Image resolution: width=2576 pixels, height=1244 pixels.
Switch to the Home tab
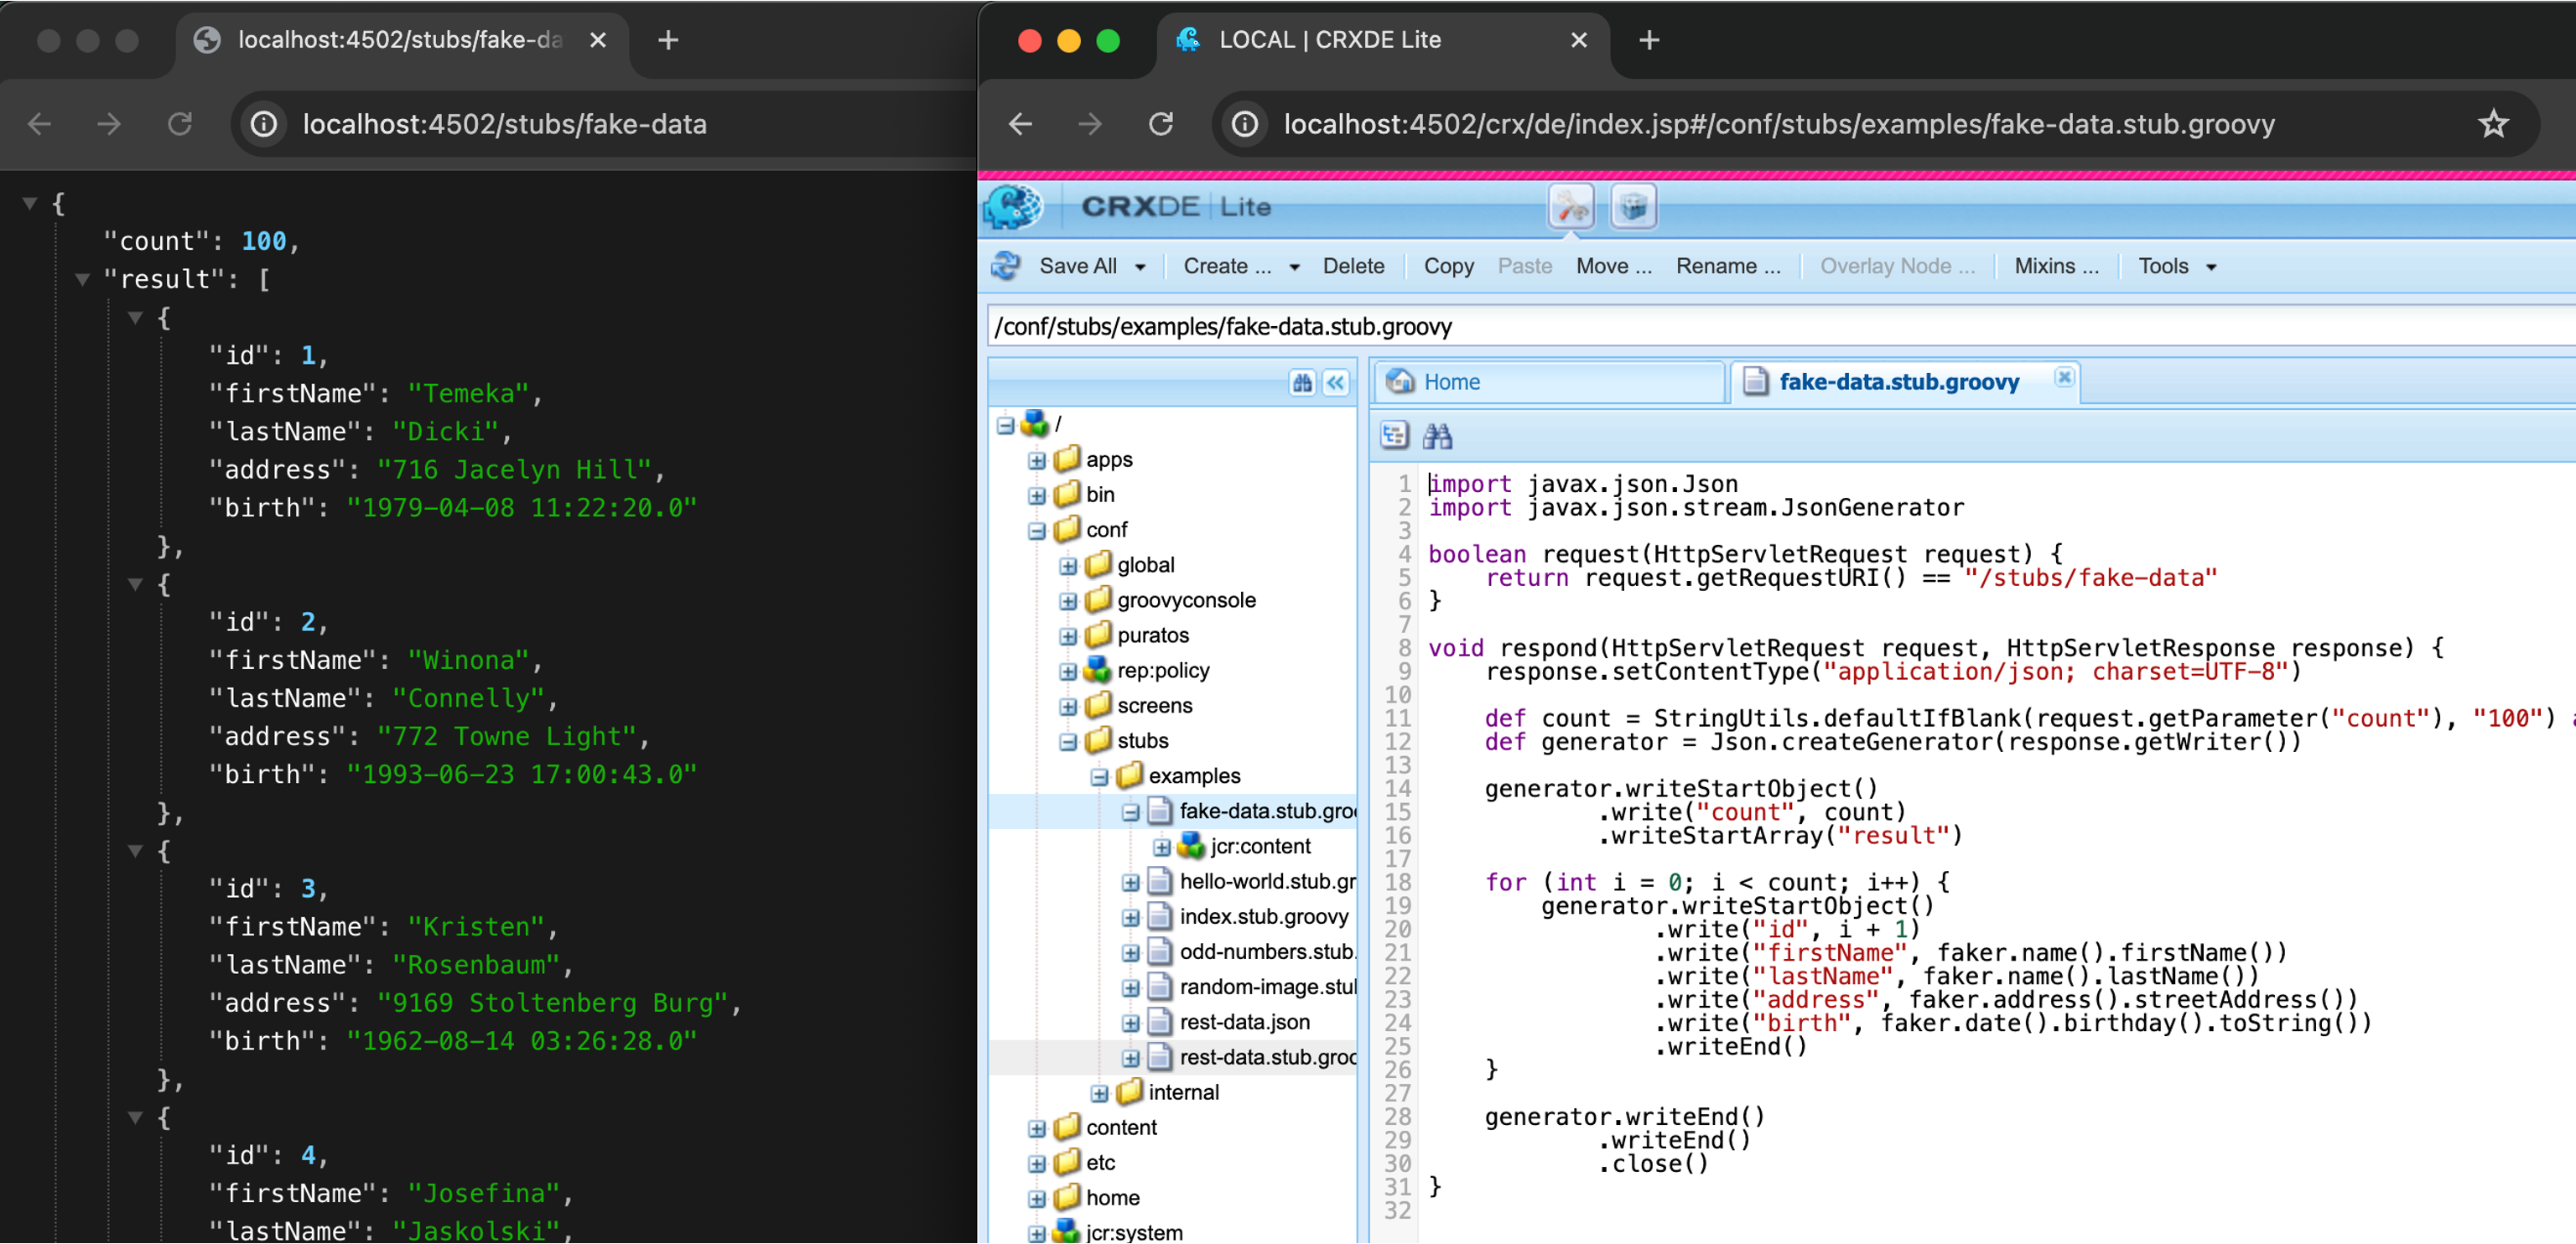click(1451, 382)
